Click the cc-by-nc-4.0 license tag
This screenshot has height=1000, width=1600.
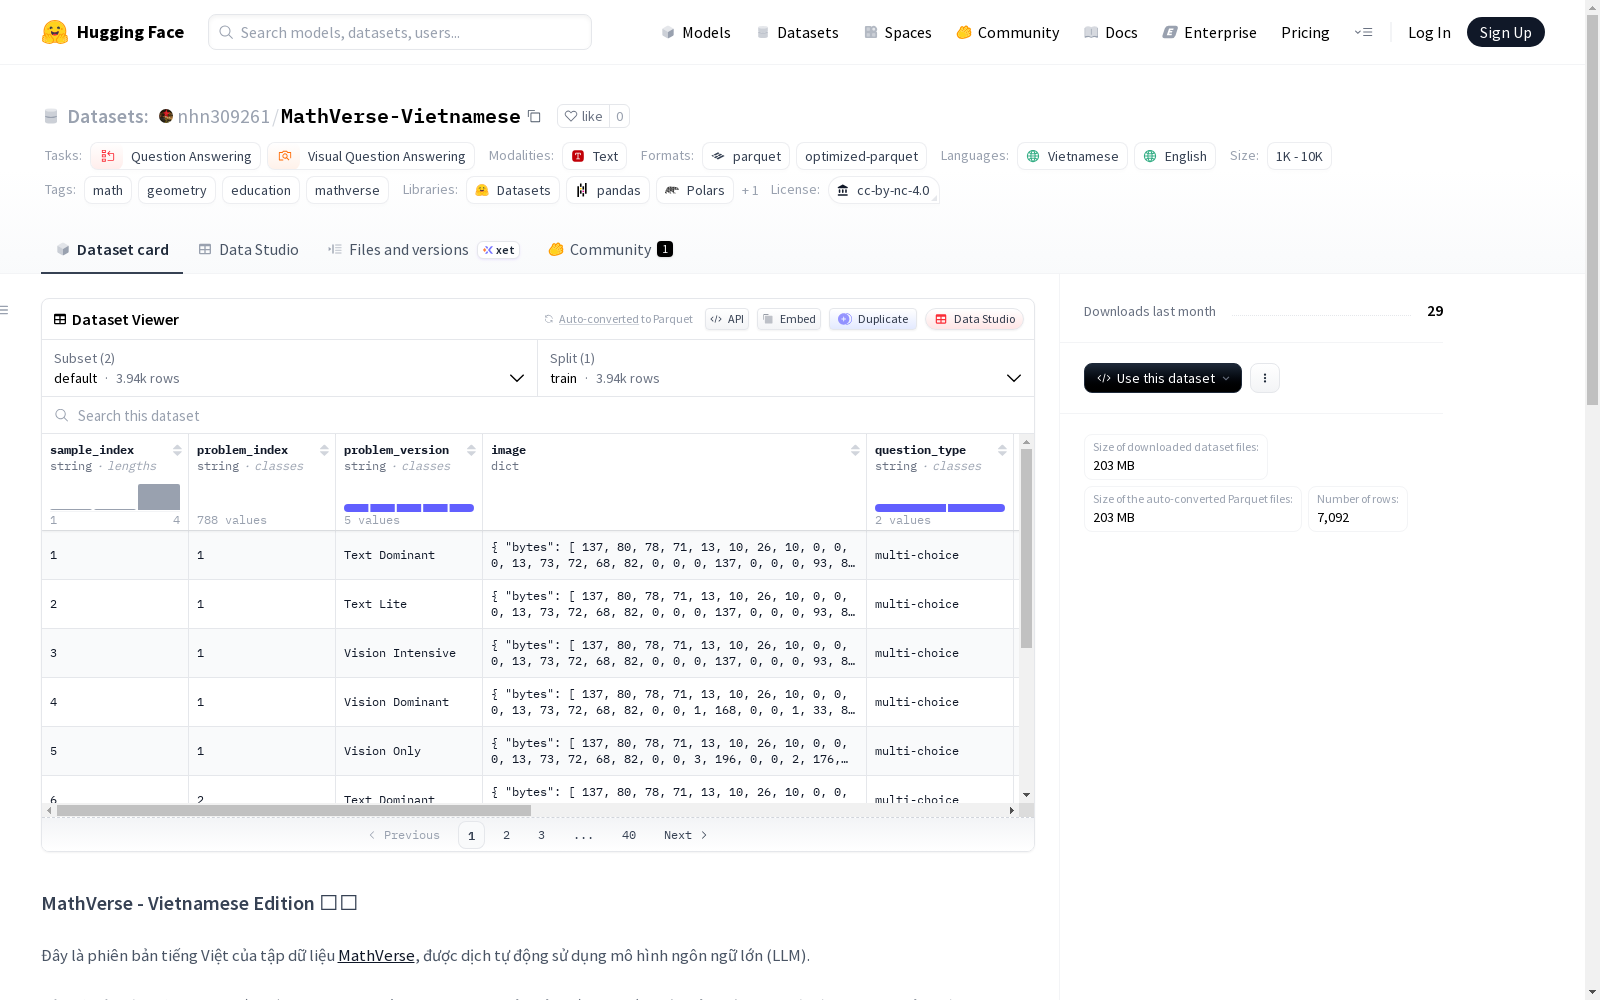coord(884,190)
